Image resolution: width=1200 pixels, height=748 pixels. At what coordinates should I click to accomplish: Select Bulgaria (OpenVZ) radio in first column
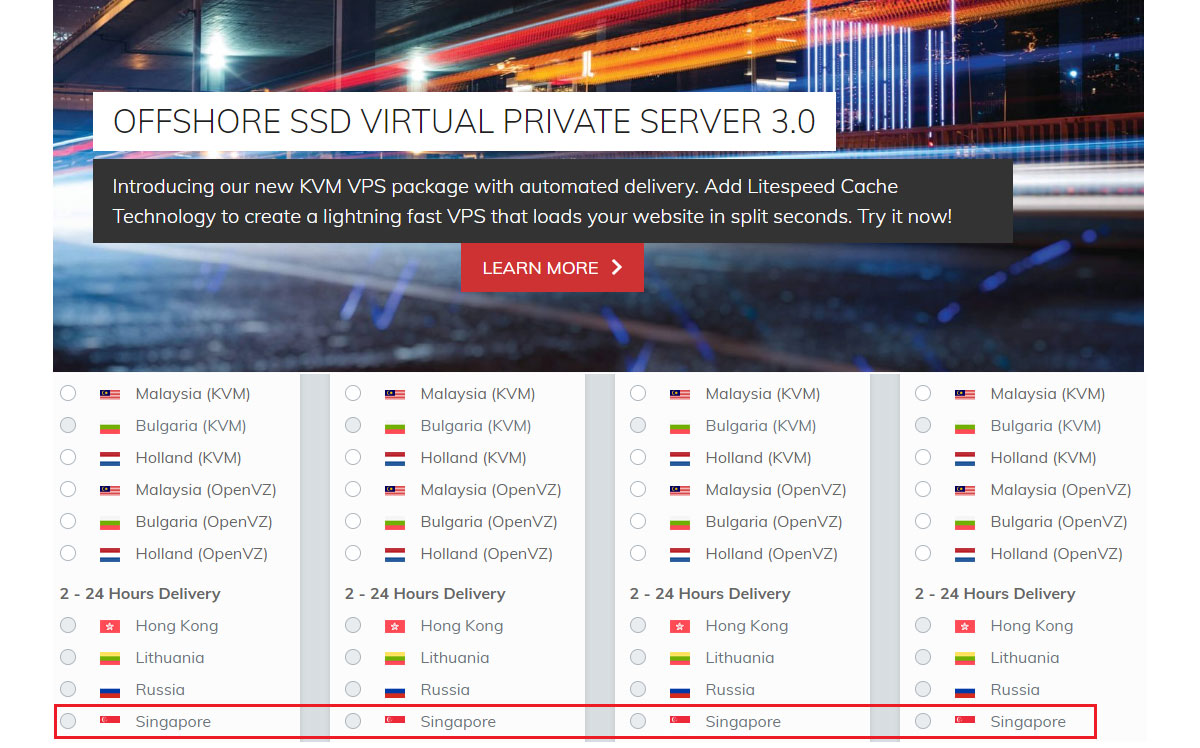click(x=68, y=521)
